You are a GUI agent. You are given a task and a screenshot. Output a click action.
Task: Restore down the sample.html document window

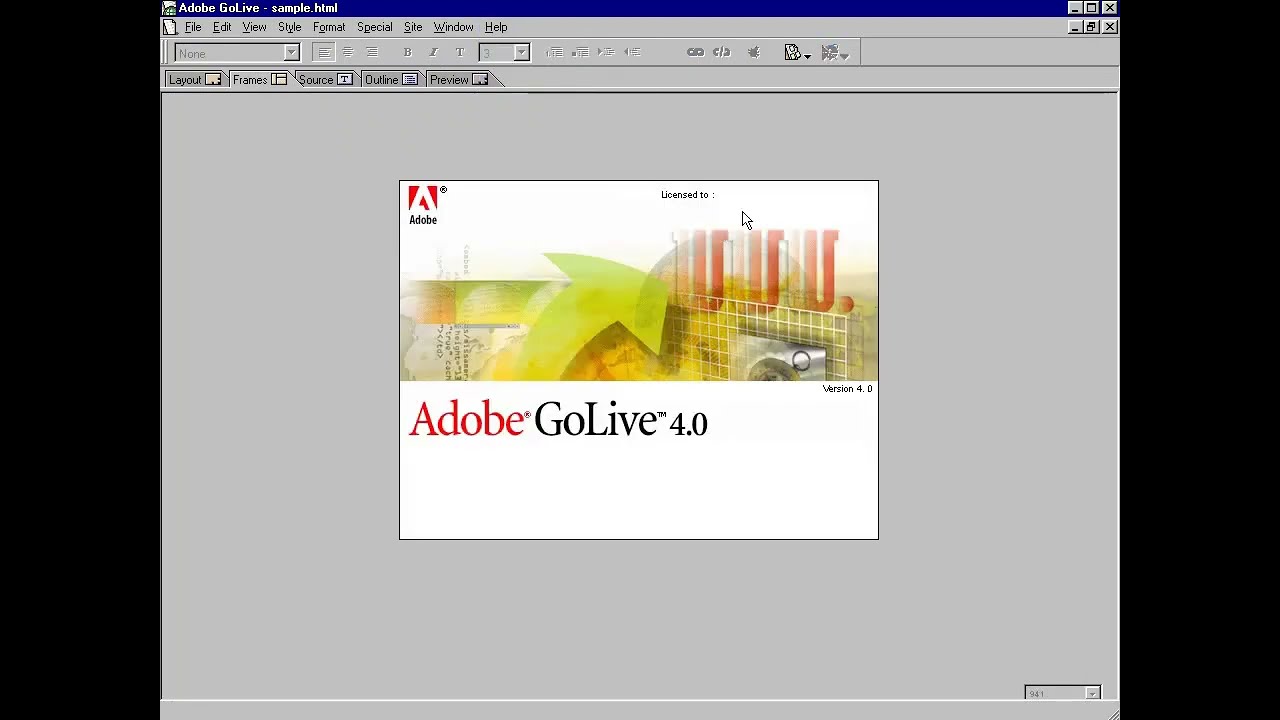click(x=1091, y=27)
